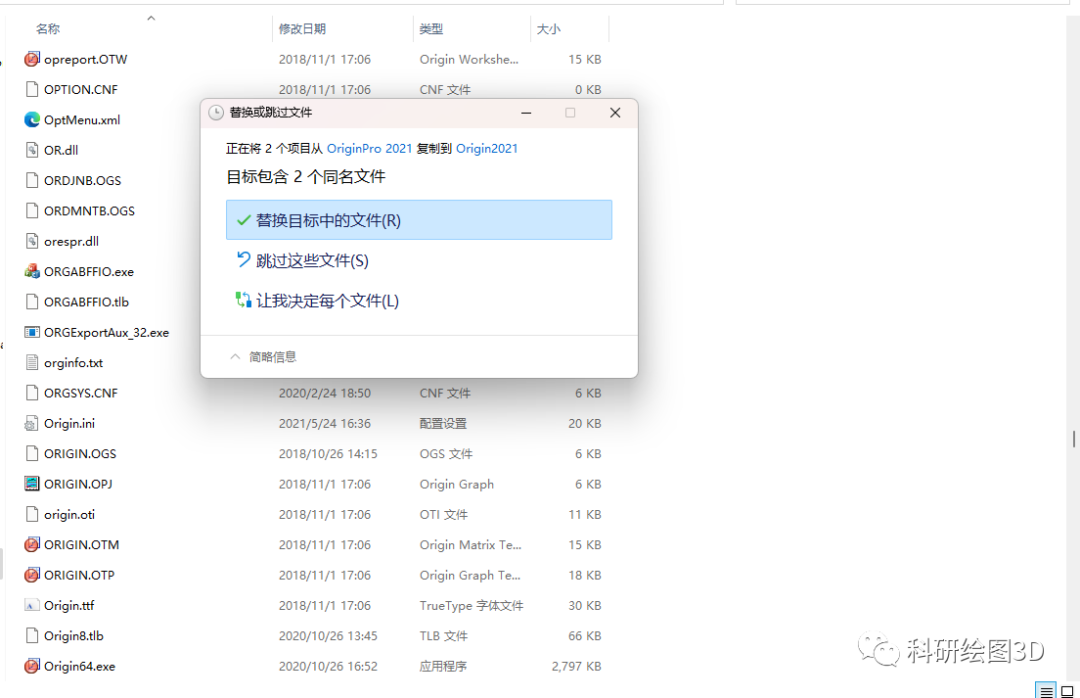1080x698 pixels.
Task: Click date 2020/2/24 18:50
Action: coord(324,393)
